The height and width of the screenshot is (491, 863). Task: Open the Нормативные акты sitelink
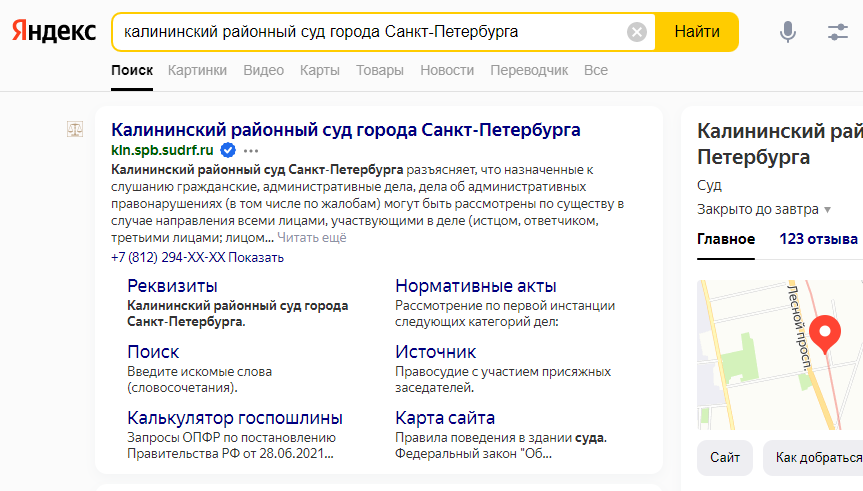(476, 286)
